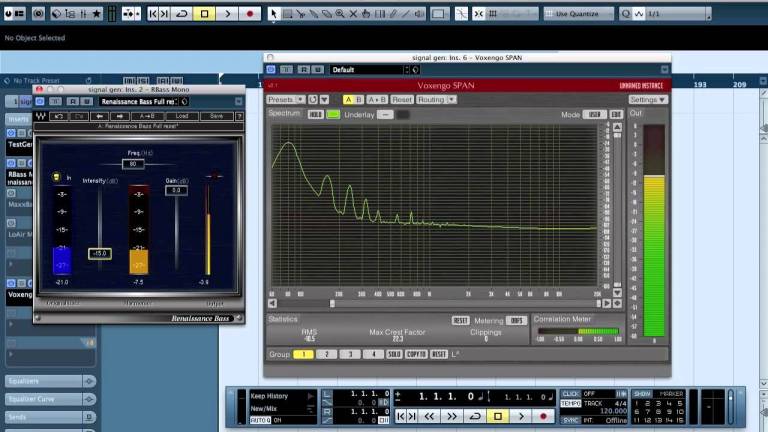The height and width of the screenshot is (432, 768).
Task: Toggle cycle loop in bottom transport panel
Action: pyautogui.click(x=475, y=416)
